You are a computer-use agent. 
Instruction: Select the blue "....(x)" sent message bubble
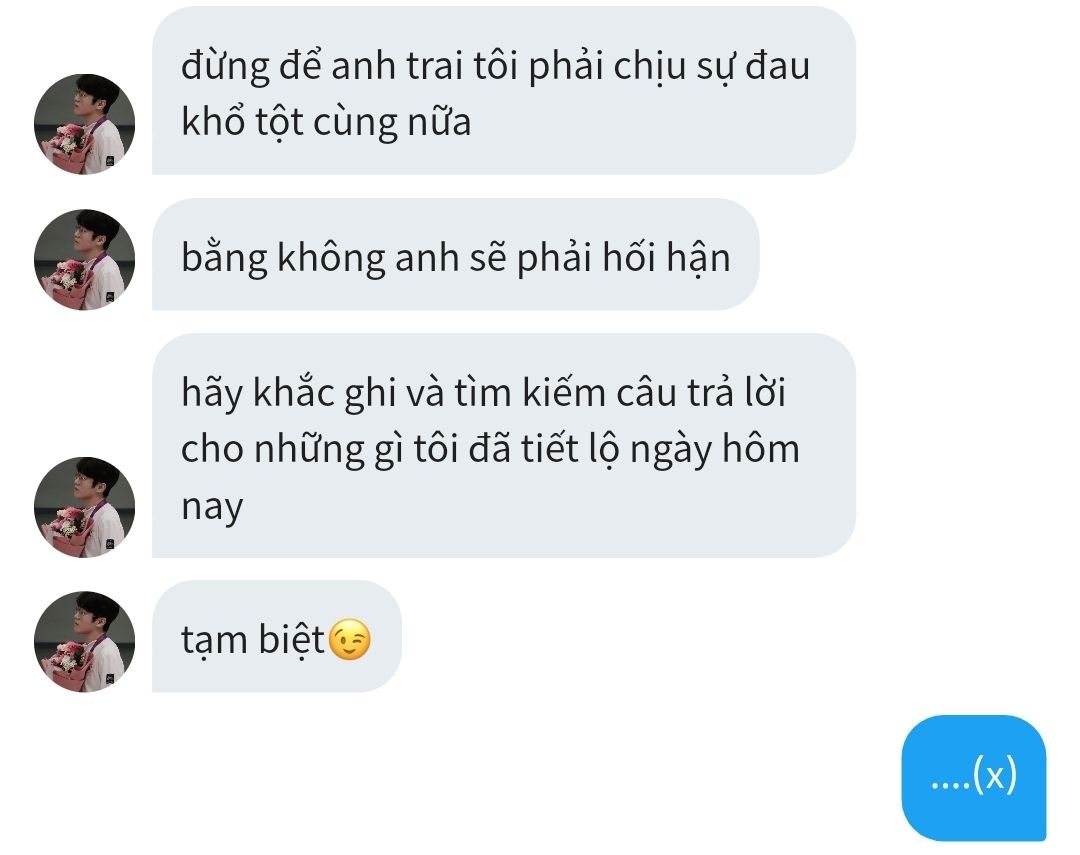[x=974, y=778]
